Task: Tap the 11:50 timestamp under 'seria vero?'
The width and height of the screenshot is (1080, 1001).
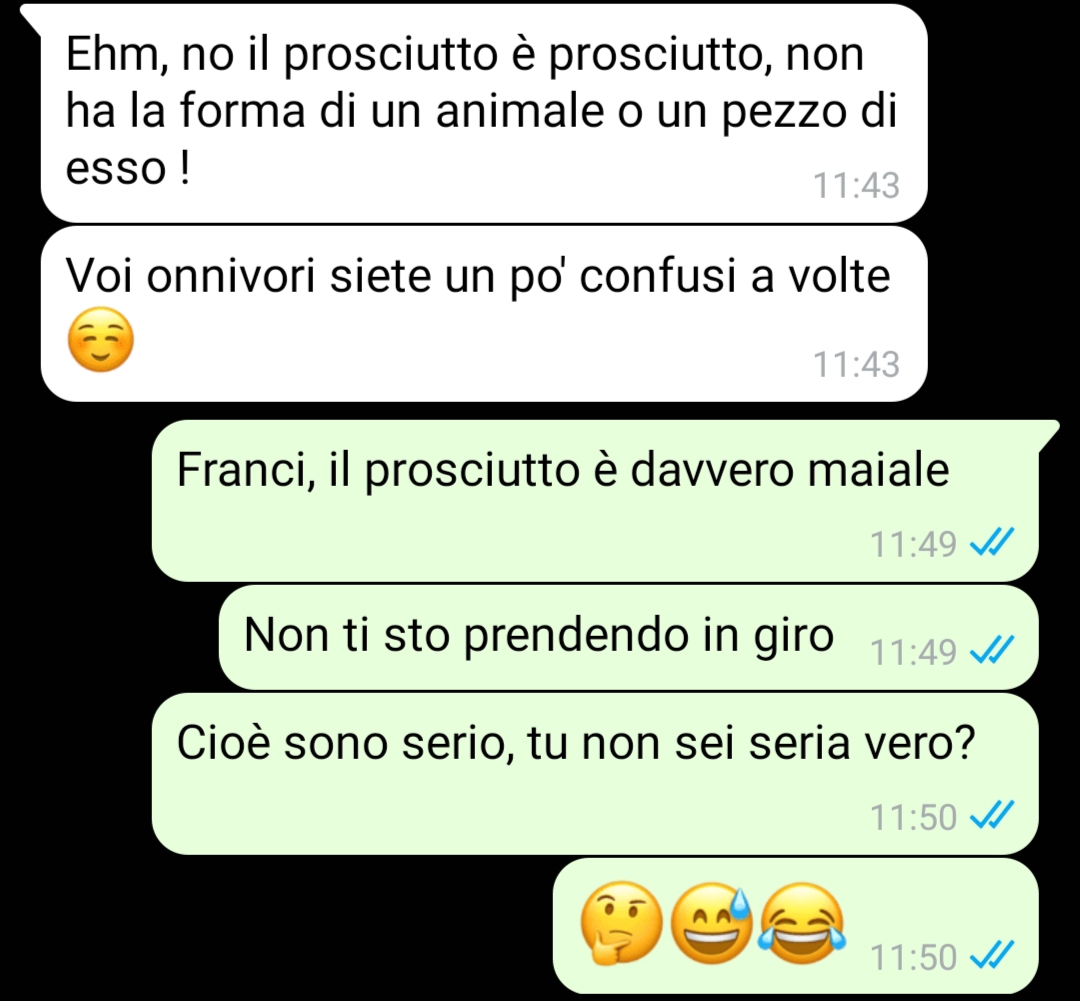Action: pyautogui.click(x=913, y=817)
